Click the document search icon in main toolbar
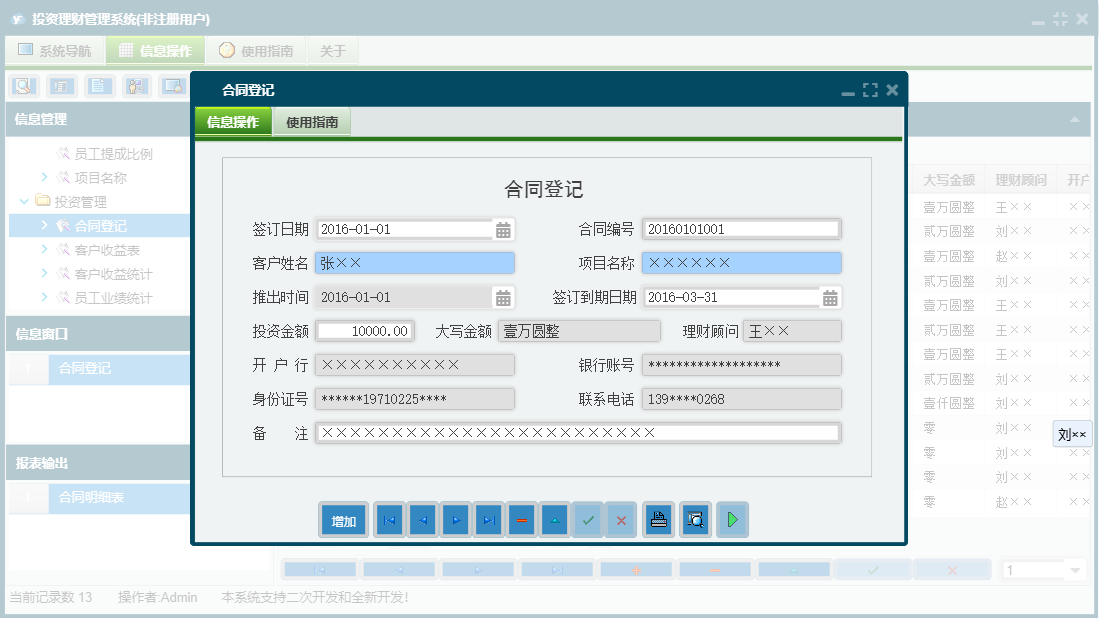This screenshot has height=618, width=1099. [x=22, y=86]
